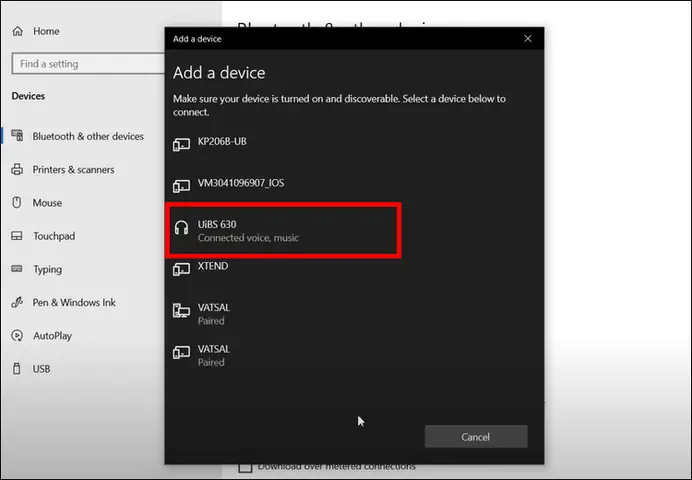
Task: Close the Add a device dialog
Action: click(528, 39)
